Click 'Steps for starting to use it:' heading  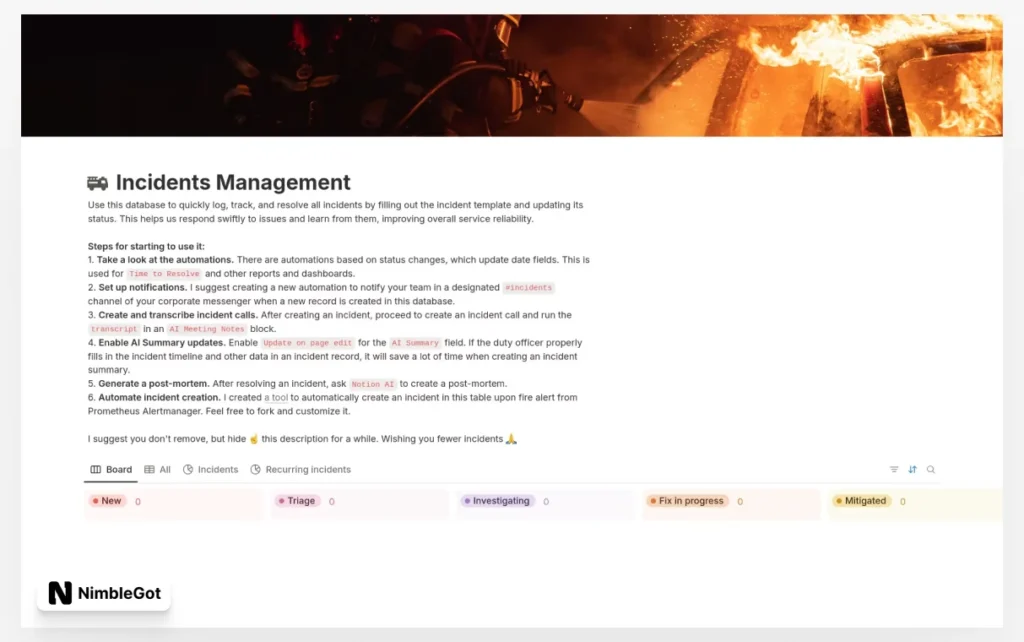point(146,246)
